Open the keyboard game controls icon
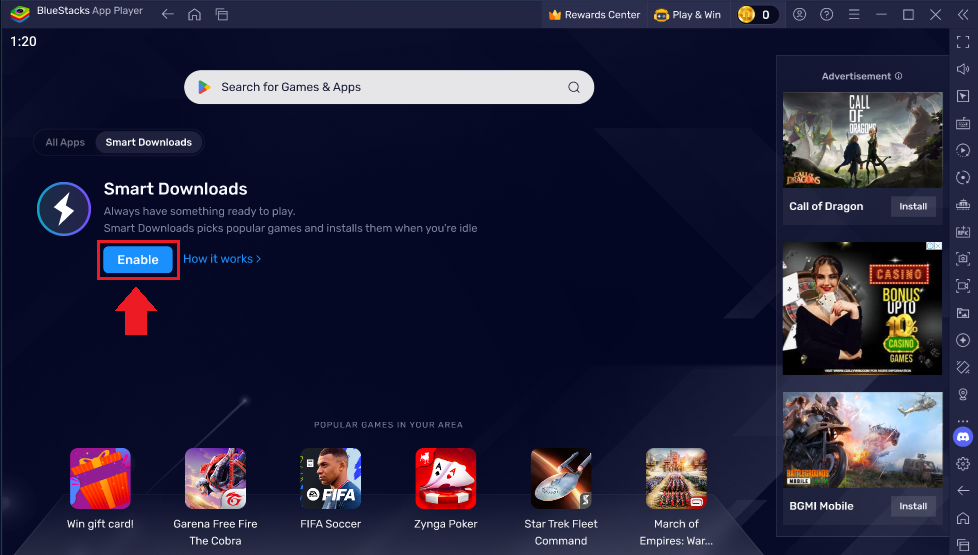Image resolution: width=978 pixels, height=555 pixels. point(963,123)
